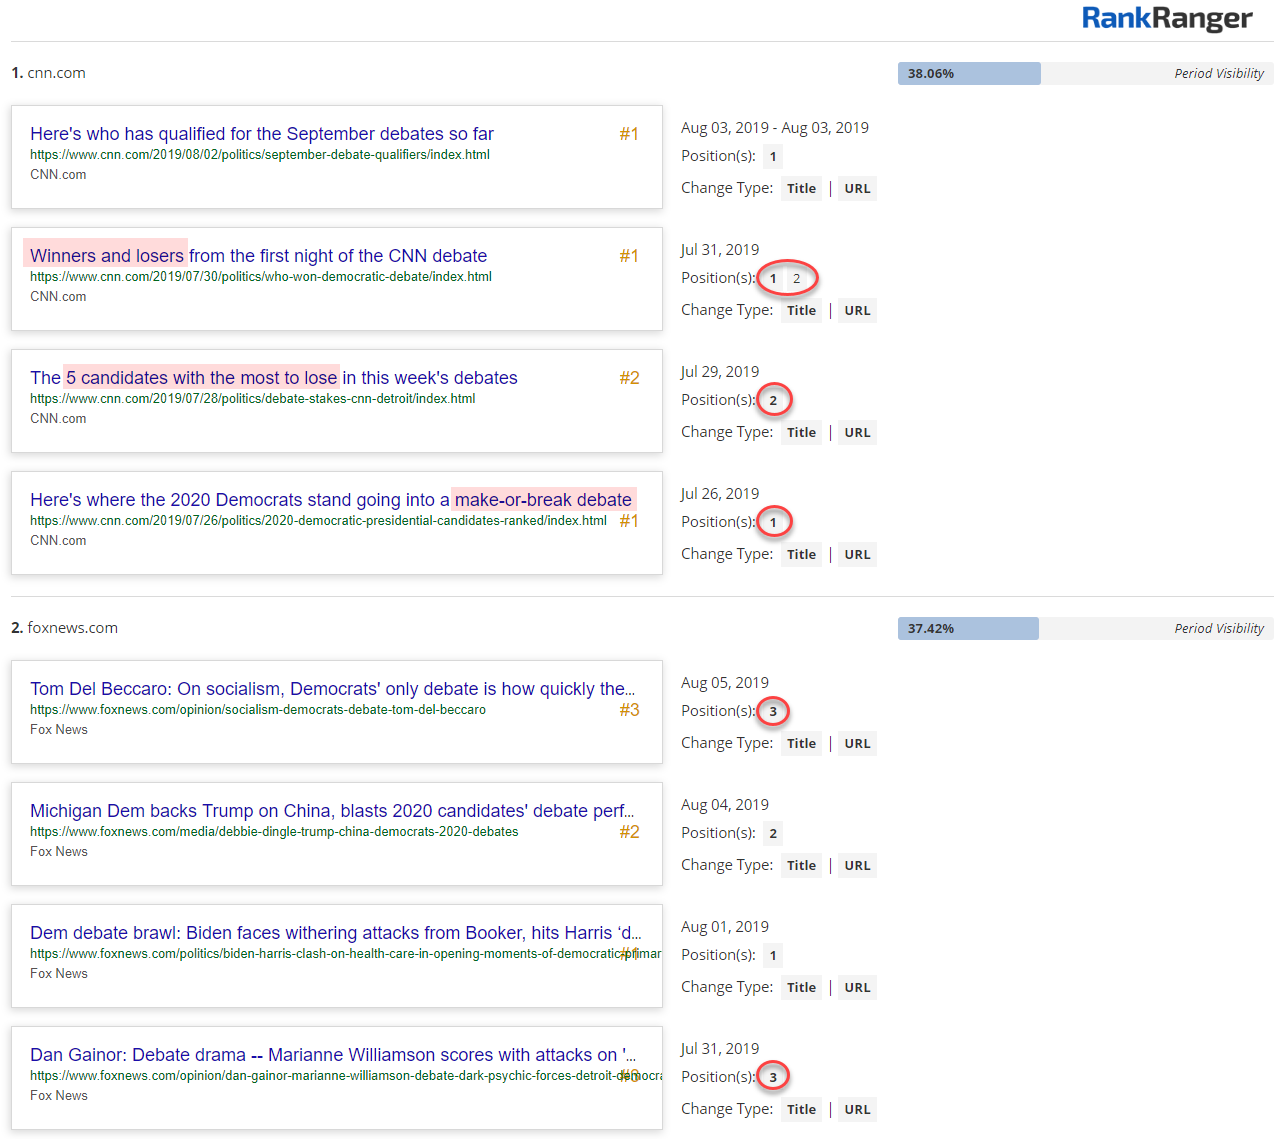Screen dimensions: 1275x1139
Task: Click Title change type for Aug 05, 2019 entry
Action: [x=801, y=743]
